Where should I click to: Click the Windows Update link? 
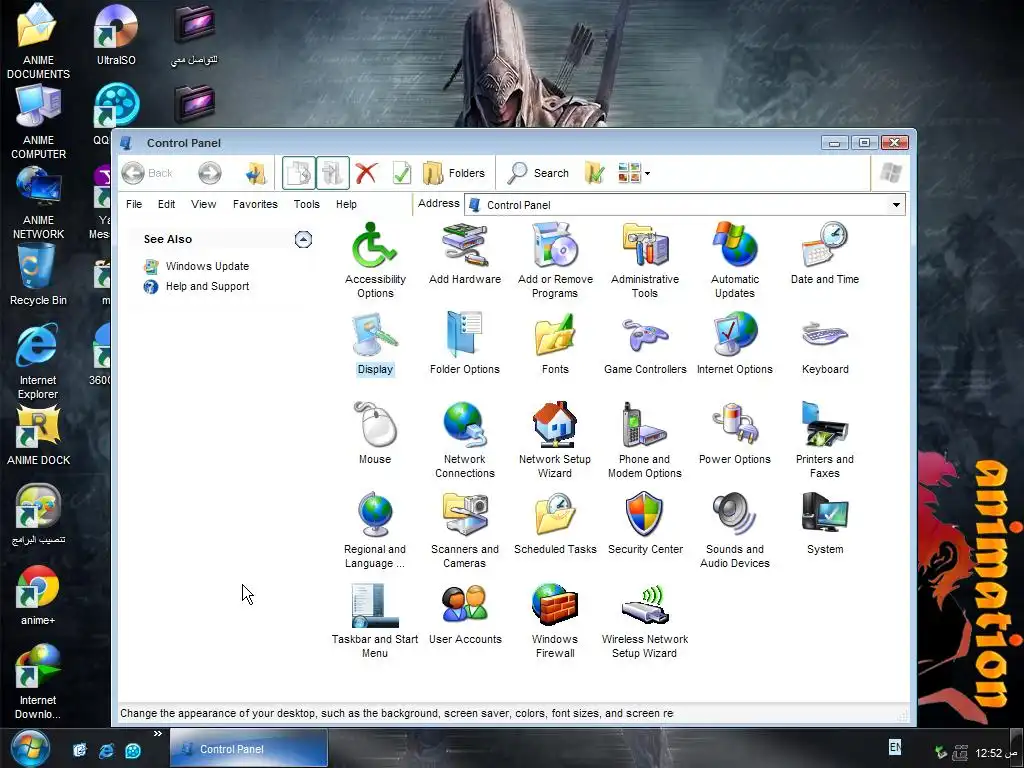tap(207, 266)
